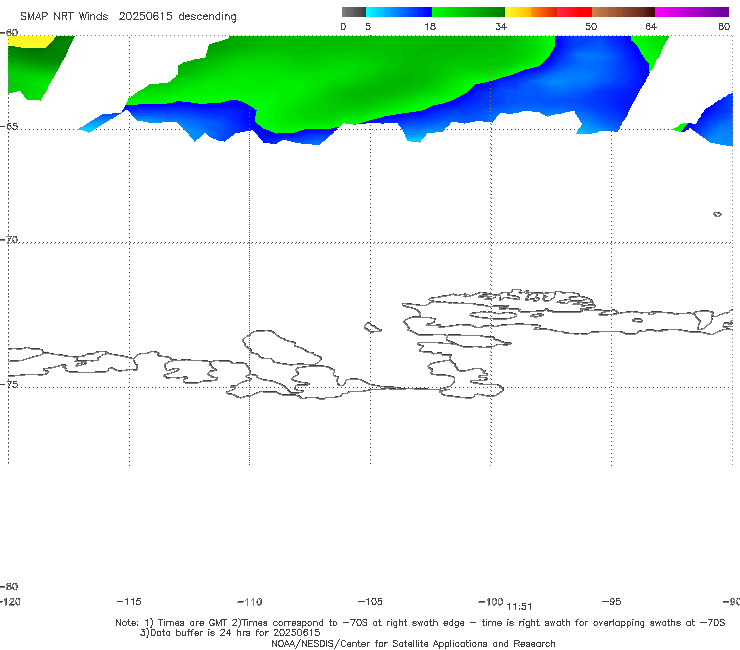Select the red segment of the color bar
The width and height of the screenshot is (740, 650).
(x=574, y=12)
